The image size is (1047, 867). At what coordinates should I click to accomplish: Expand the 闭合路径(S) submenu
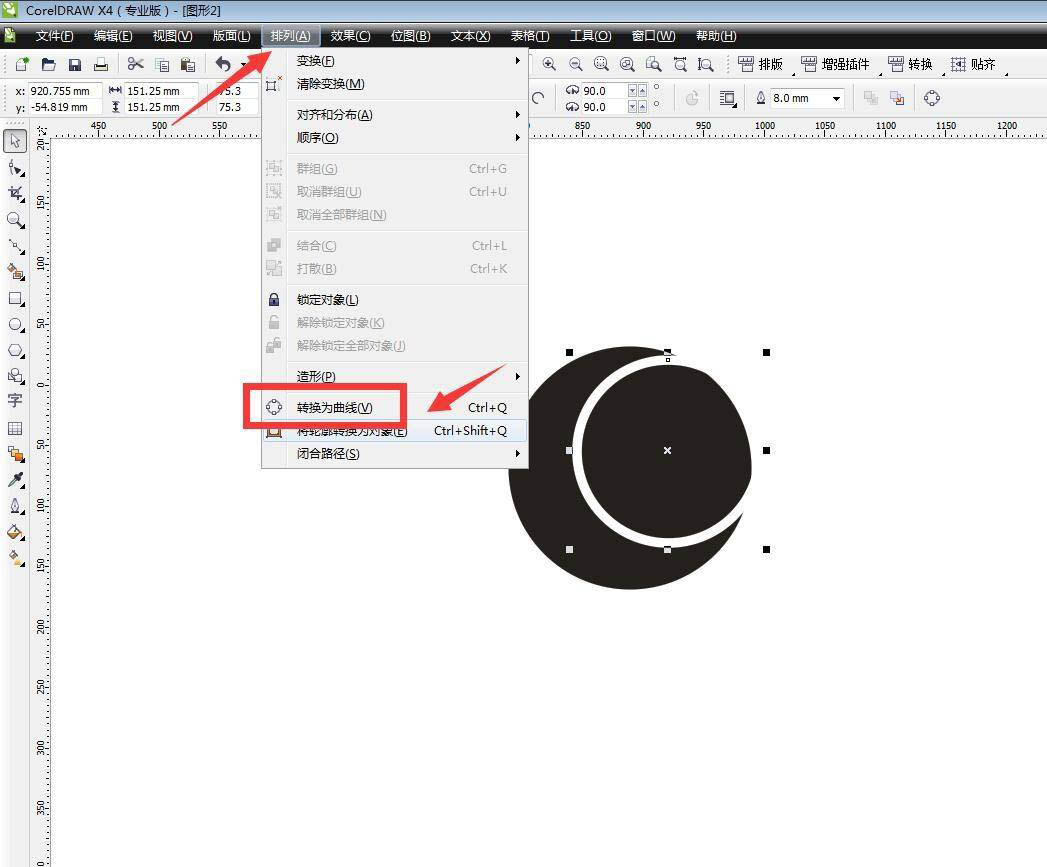tap(517, 454)
